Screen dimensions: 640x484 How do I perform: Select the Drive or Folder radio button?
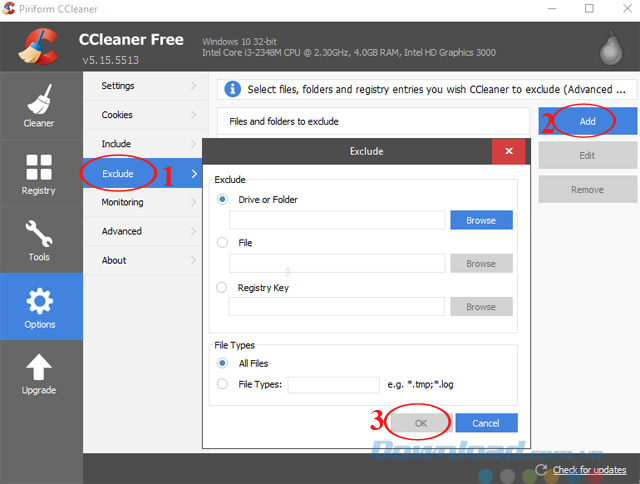click(222, 199)
